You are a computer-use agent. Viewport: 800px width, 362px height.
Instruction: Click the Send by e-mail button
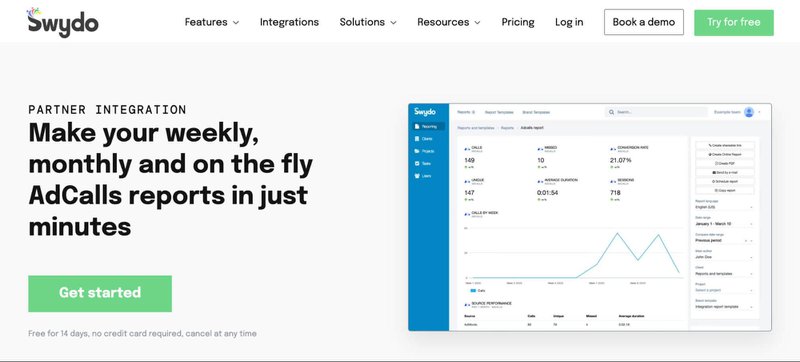click(725, 173)
